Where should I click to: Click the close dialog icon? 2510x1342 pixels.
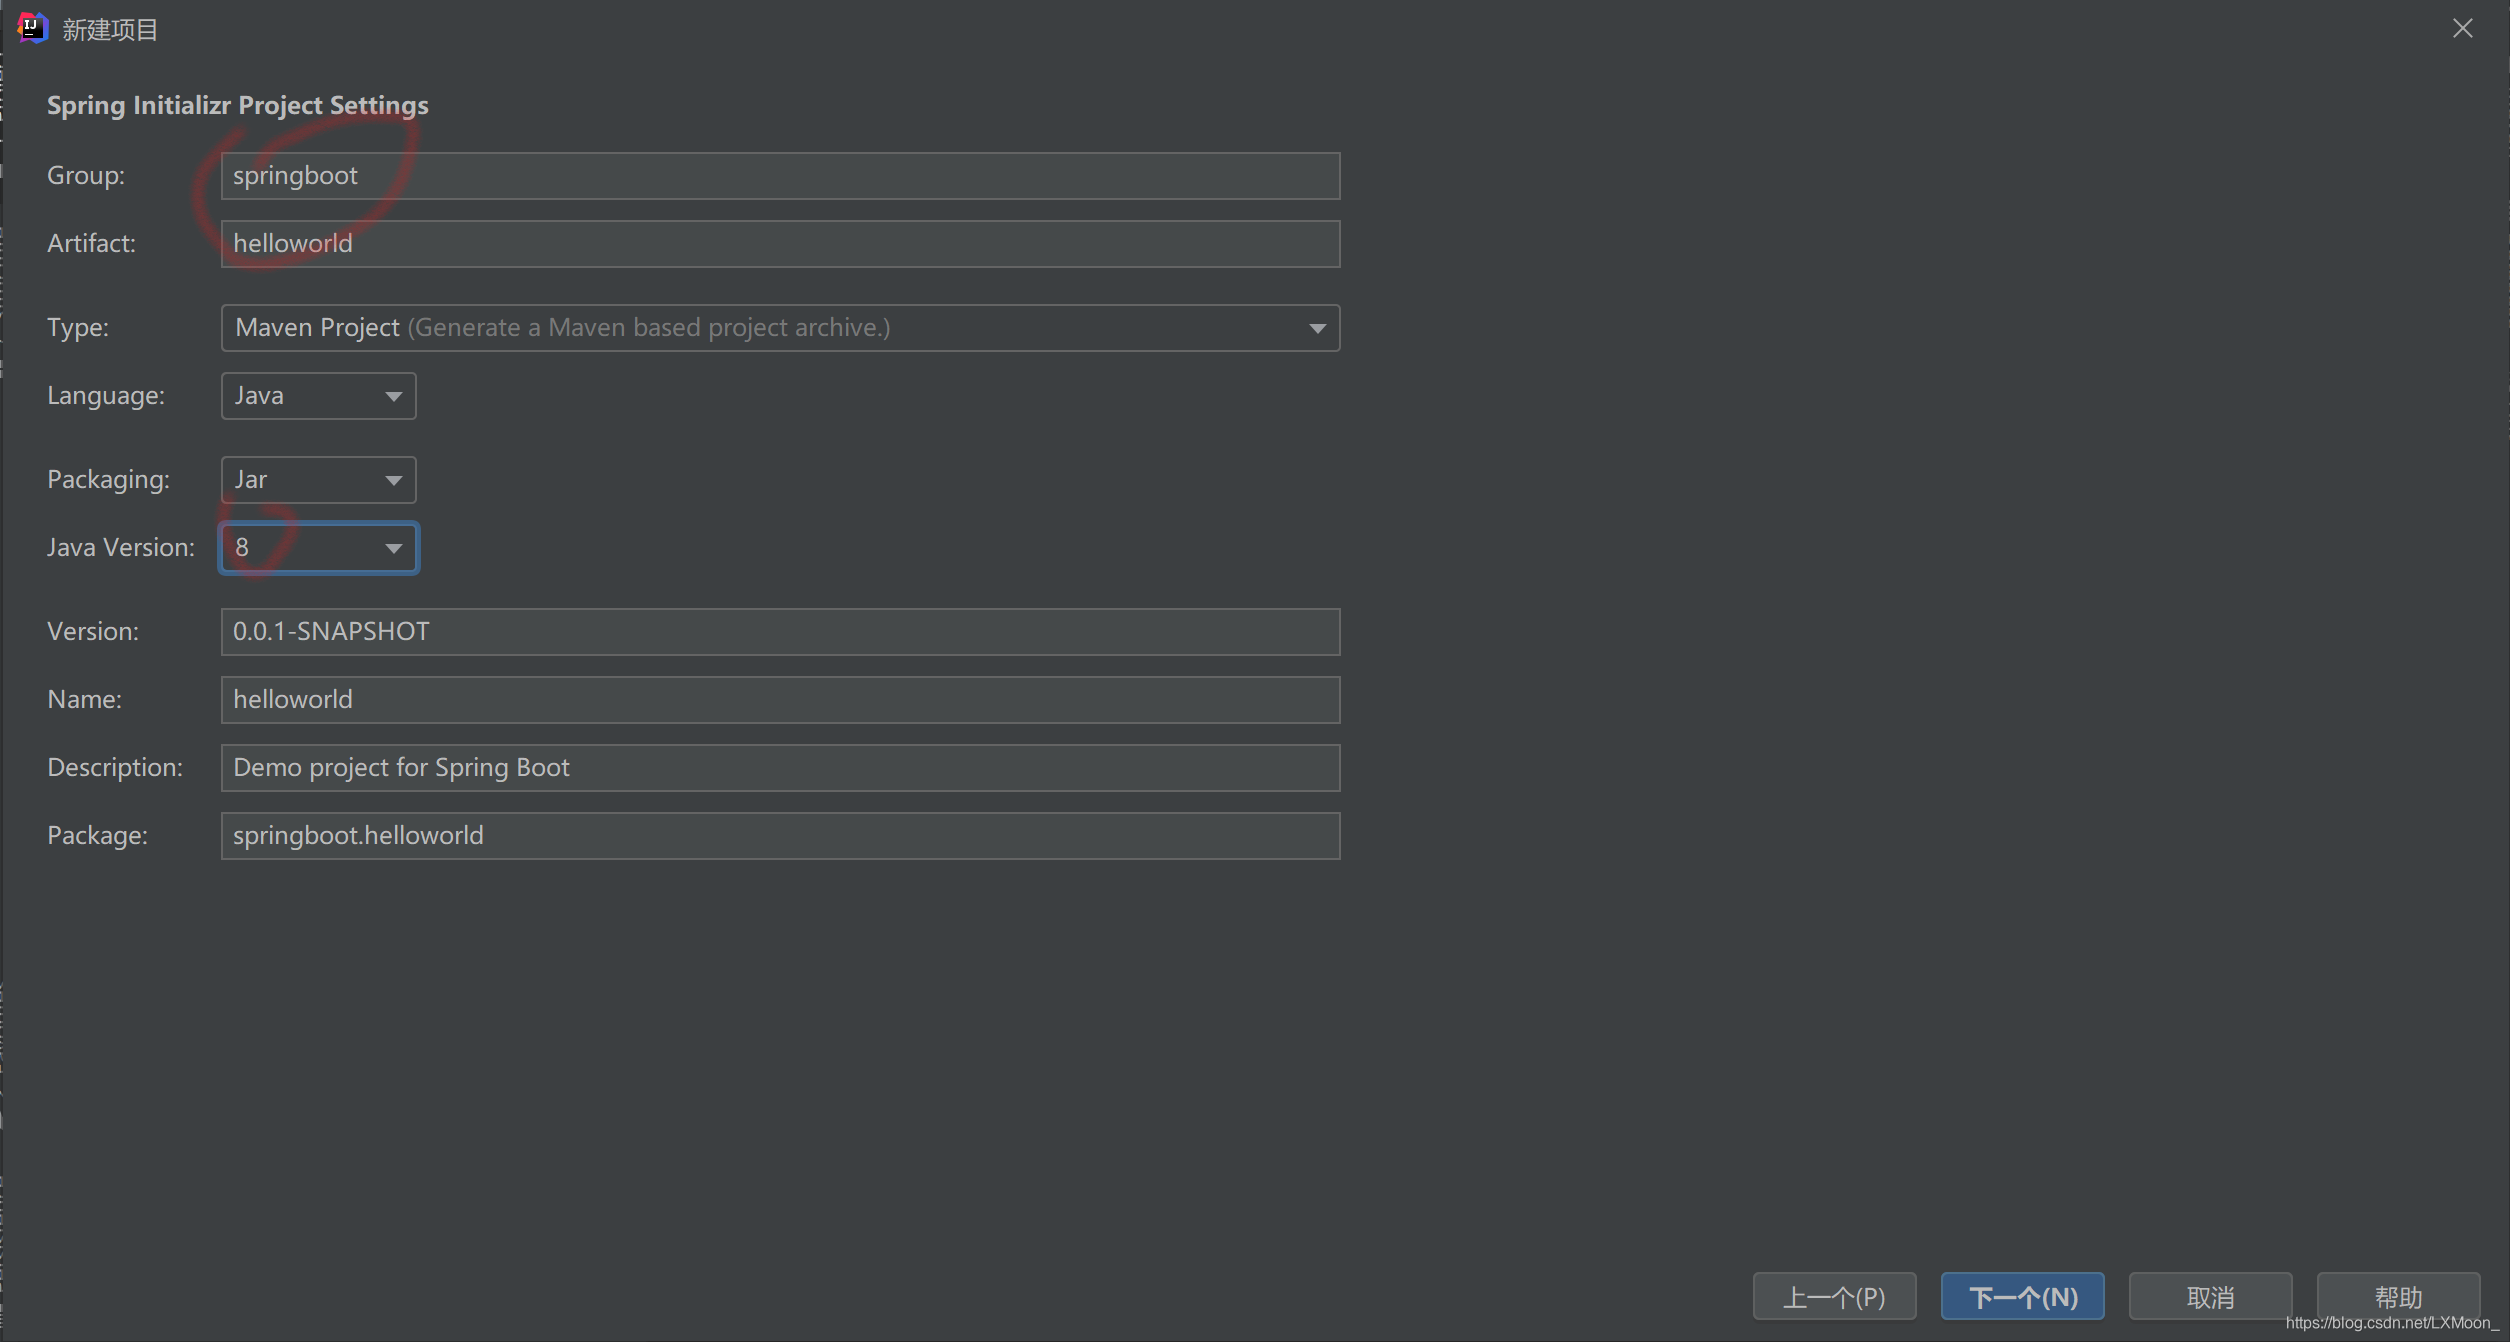pyautogui.click(x=2464, y=28)
